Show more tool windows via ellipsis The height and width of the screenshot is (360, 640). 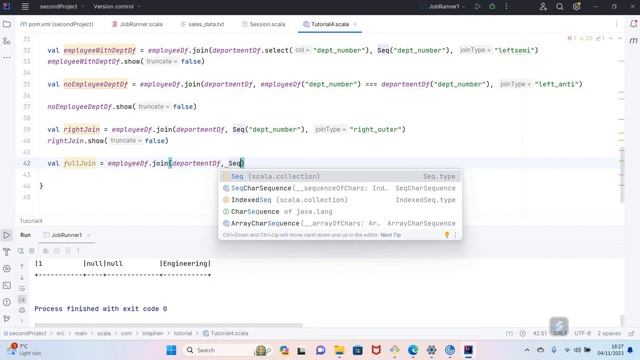(7, 58)
